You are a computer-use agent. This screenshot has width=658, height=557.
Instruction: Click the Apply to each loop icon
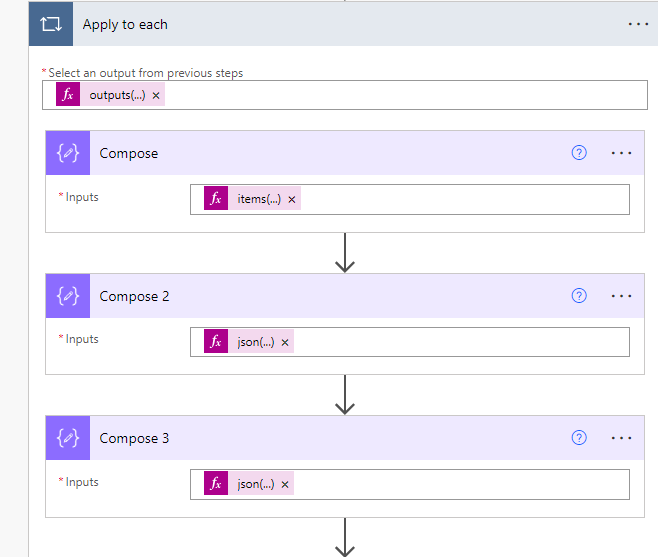click(48, 24)
